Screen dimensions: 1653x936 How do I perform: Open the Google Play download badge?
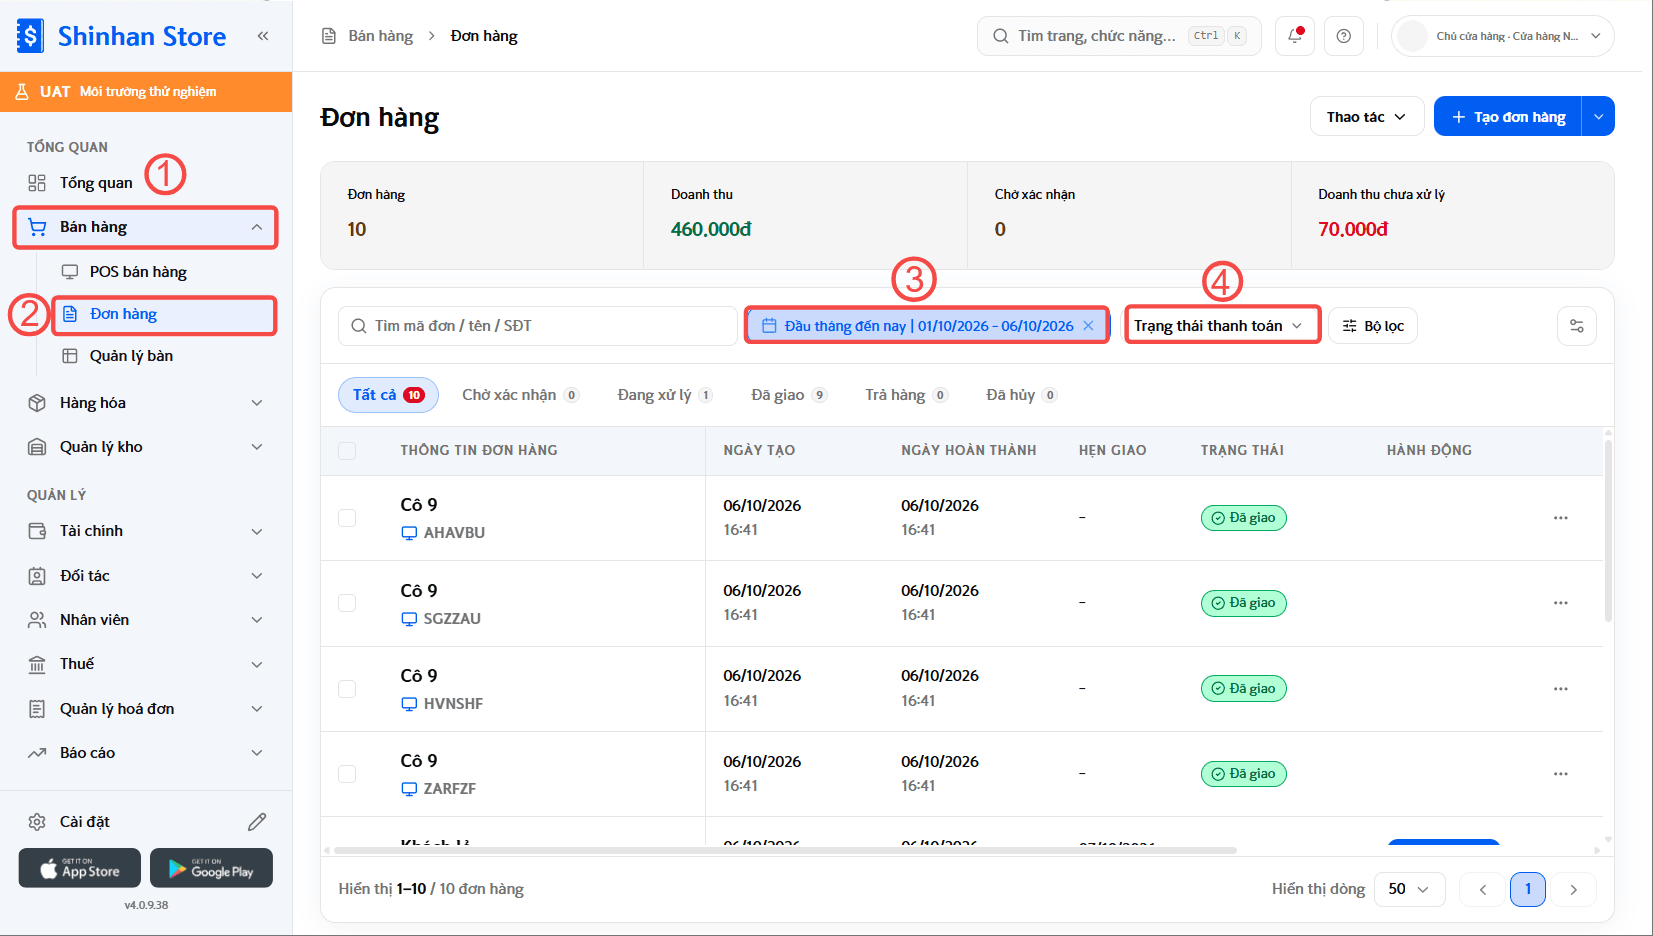(211, 868)
